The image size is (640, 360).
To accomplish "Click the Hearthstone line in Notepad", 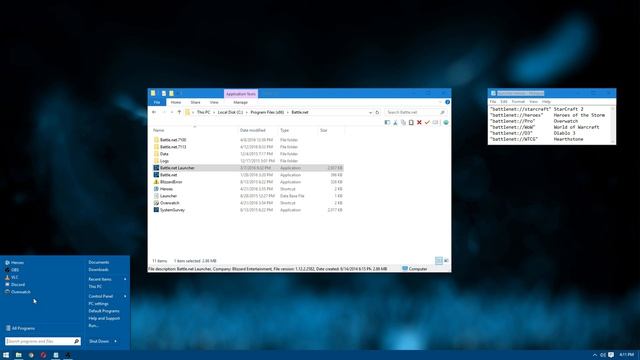I will point(537,139).
